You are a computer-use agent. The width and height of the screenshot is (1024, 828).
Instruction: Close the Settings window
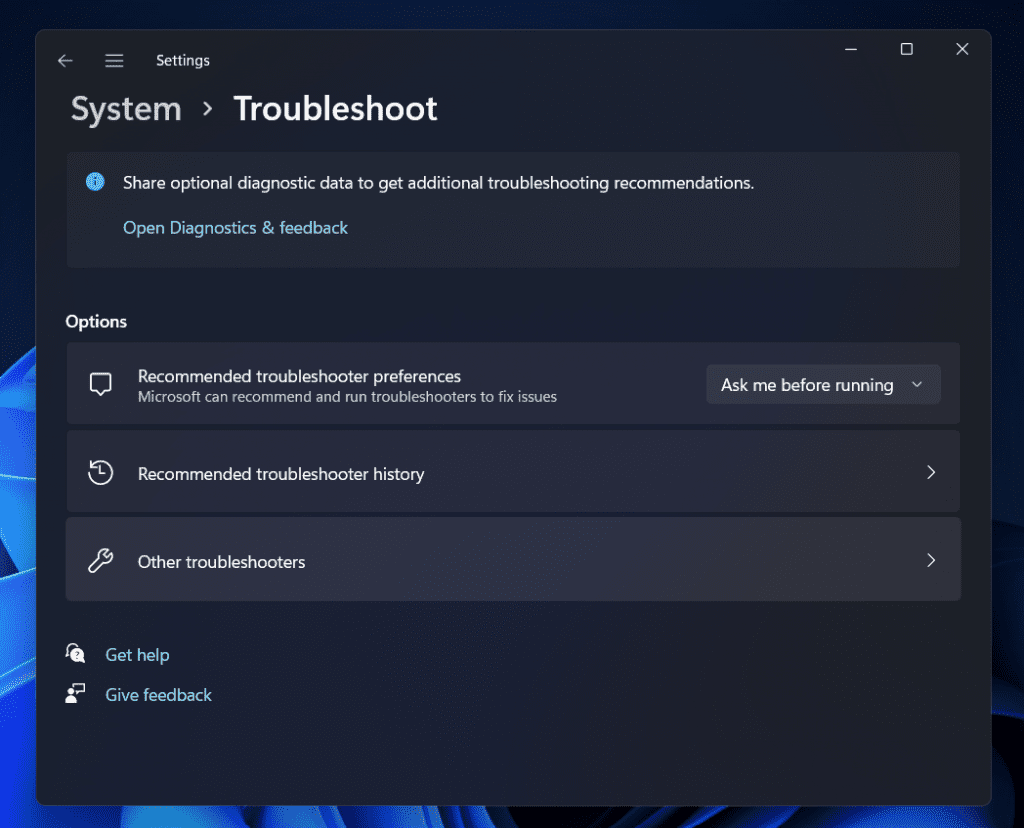(x=962, y=49)
